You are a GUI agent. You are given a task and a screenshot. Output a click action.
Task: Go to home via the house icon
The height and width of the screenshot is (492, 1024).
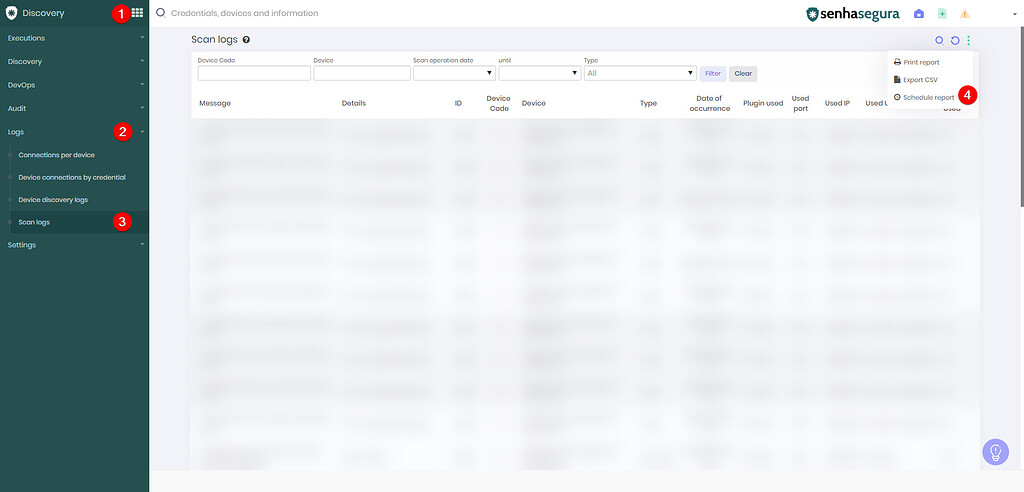tap(919, 14)
